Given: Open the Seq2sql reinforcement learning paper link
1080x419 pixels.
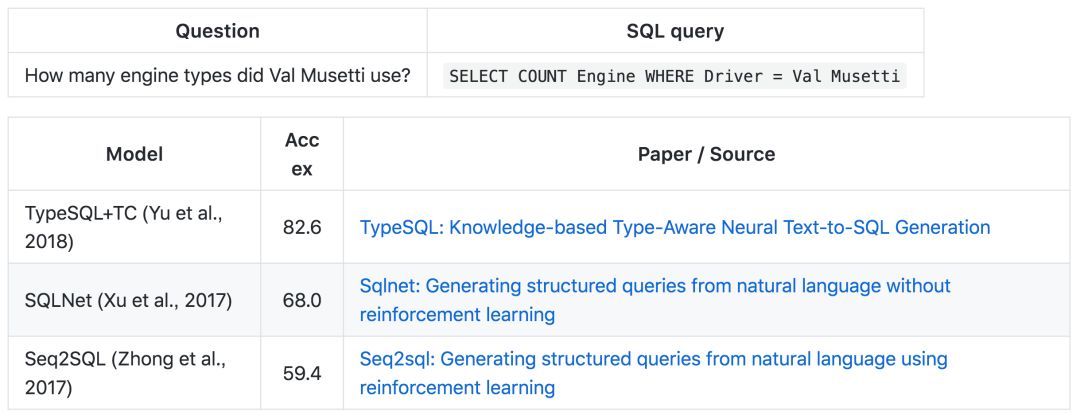Looking at the screenshot, I should click(654, 373).
